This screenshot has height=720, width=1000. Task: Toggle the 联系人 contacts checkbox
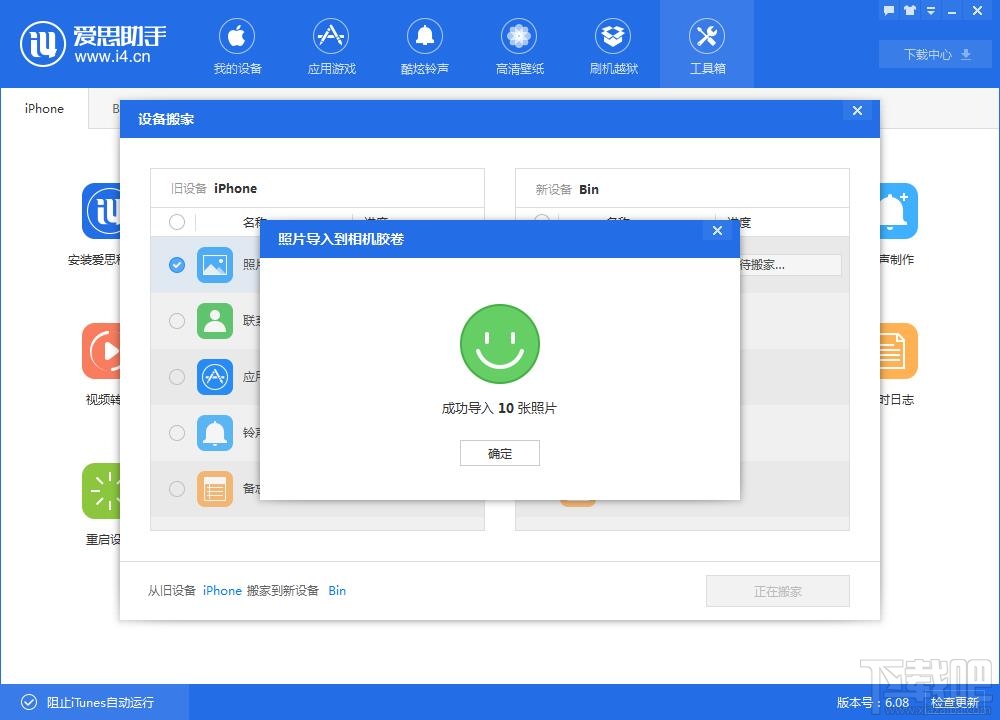coord(177,321)
